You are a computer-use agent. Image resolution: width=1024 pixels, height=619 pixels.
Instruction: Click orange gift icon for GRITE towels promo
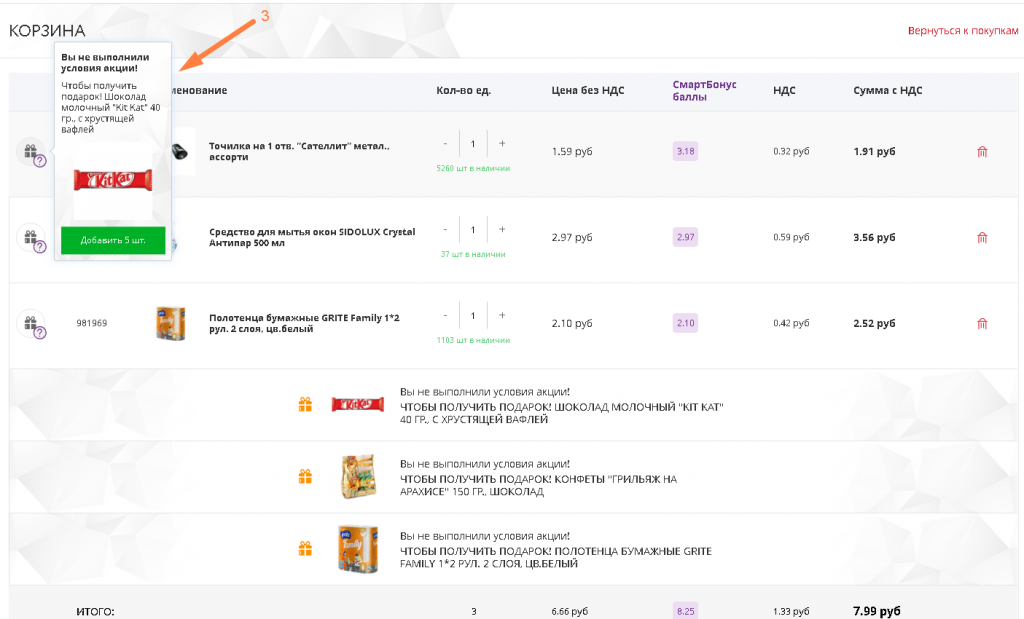[x=305, y=548]
